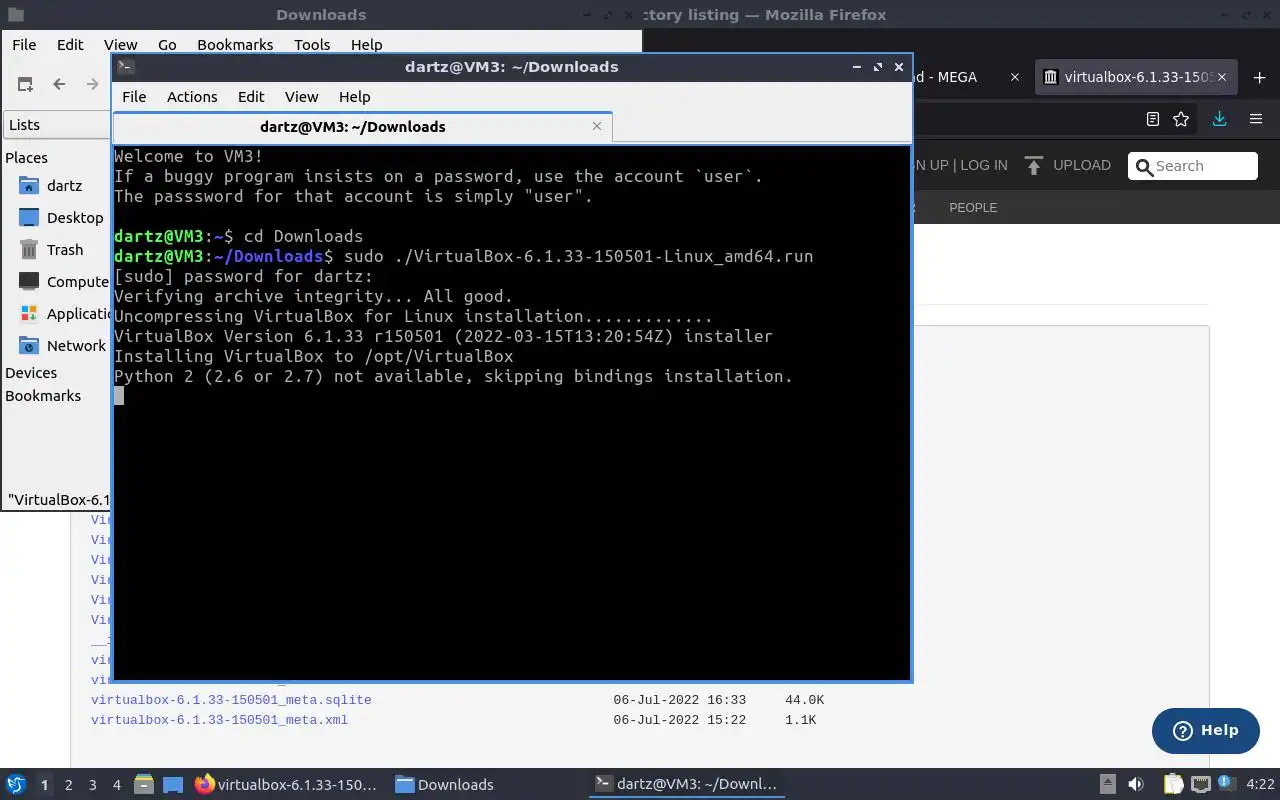Switch to Firefox window in the taskbar
The width and height of the screenshot is (1280, 800).
pos(286,785)
